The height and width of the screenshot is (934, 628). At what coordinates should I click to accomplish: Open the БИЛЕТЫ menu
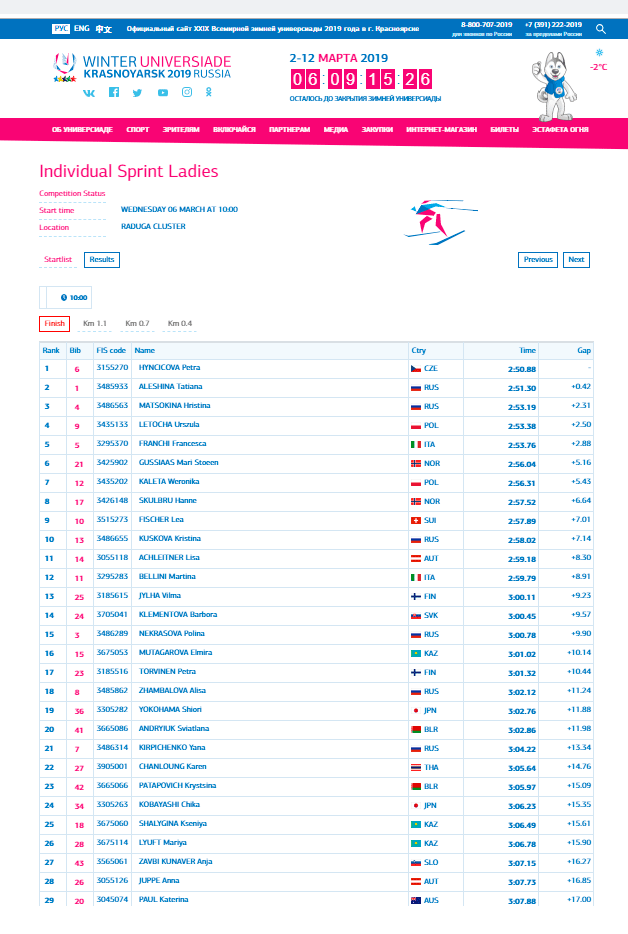[x=505, y=129]
